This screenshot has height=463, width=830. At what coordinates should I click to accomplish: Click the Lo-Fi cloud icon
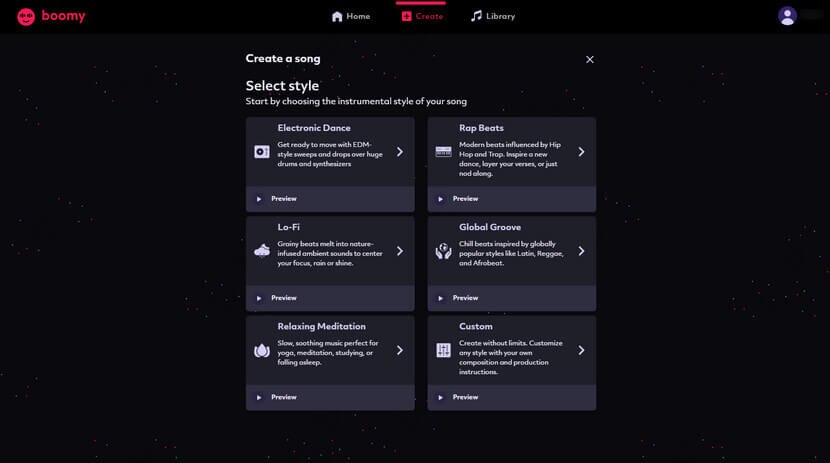tap(262, 251)
